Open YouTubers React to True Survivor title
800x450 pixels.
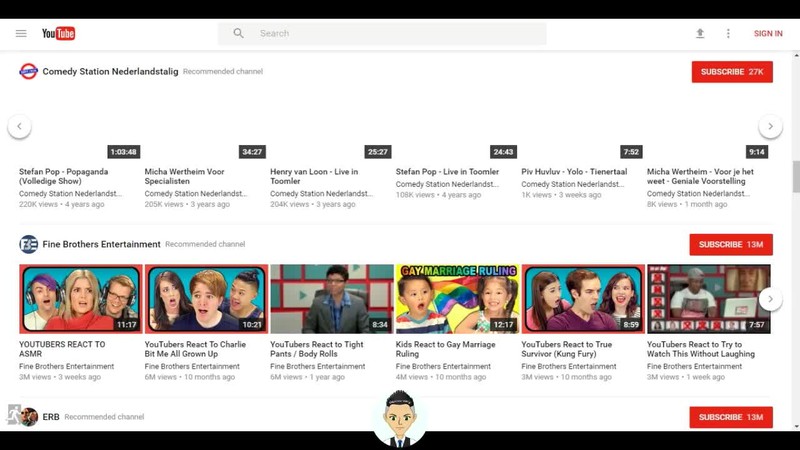[x=566, y=349]
